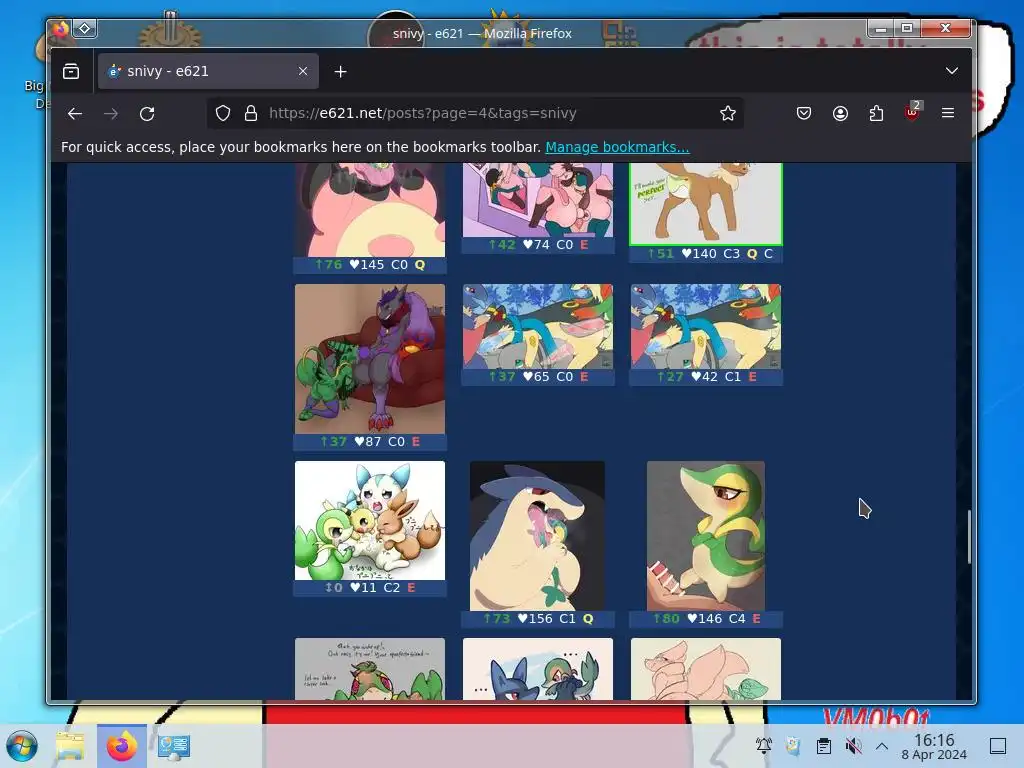Click the '↑27' score text
The width and height of the screenshot is (1024, 768).
670,377
